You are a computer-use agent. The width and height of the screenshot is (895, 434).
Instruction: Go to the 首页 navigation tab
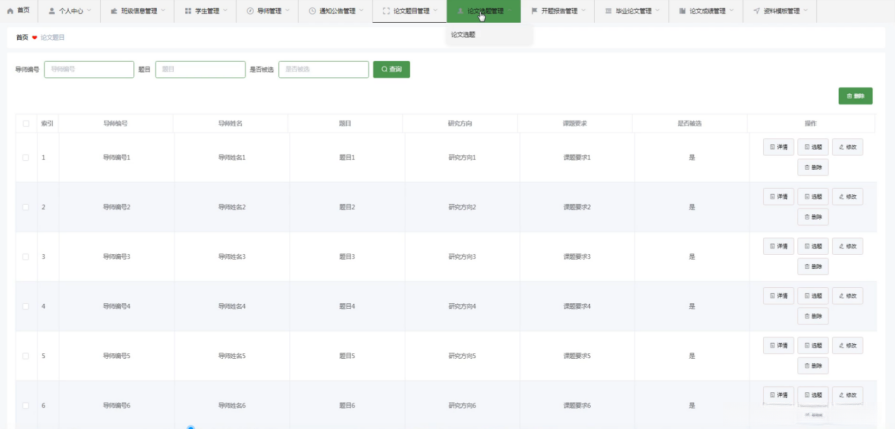click(19, 11)
